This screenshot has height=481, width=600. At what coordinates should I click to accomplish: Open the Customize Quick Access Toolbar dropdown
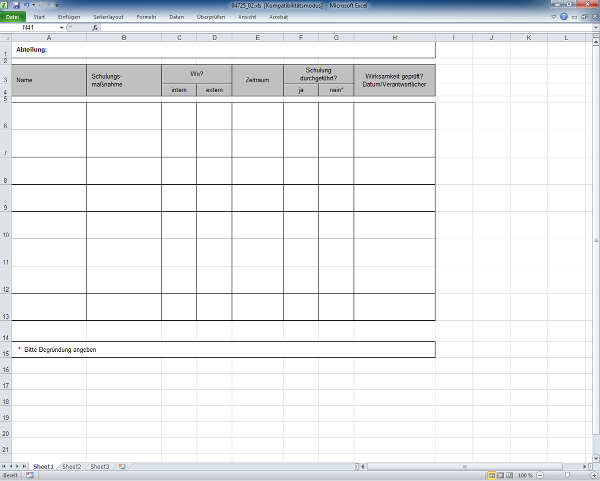coord(57,5)
